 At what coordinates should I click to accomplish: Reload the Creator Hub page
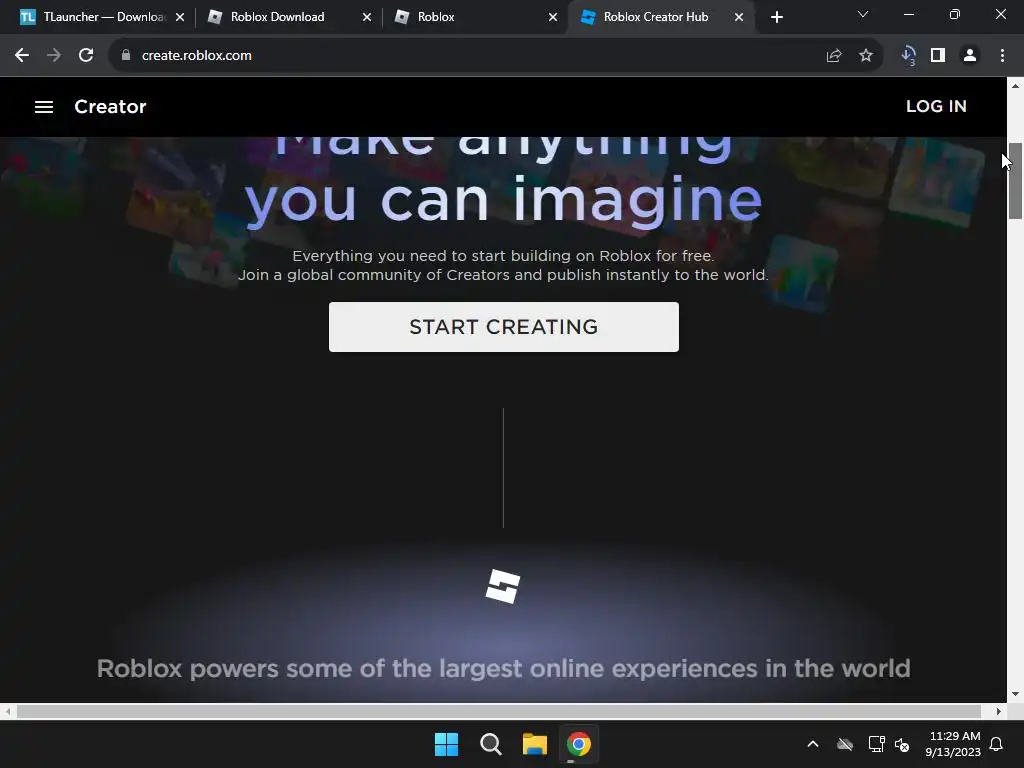click(86, 56)
